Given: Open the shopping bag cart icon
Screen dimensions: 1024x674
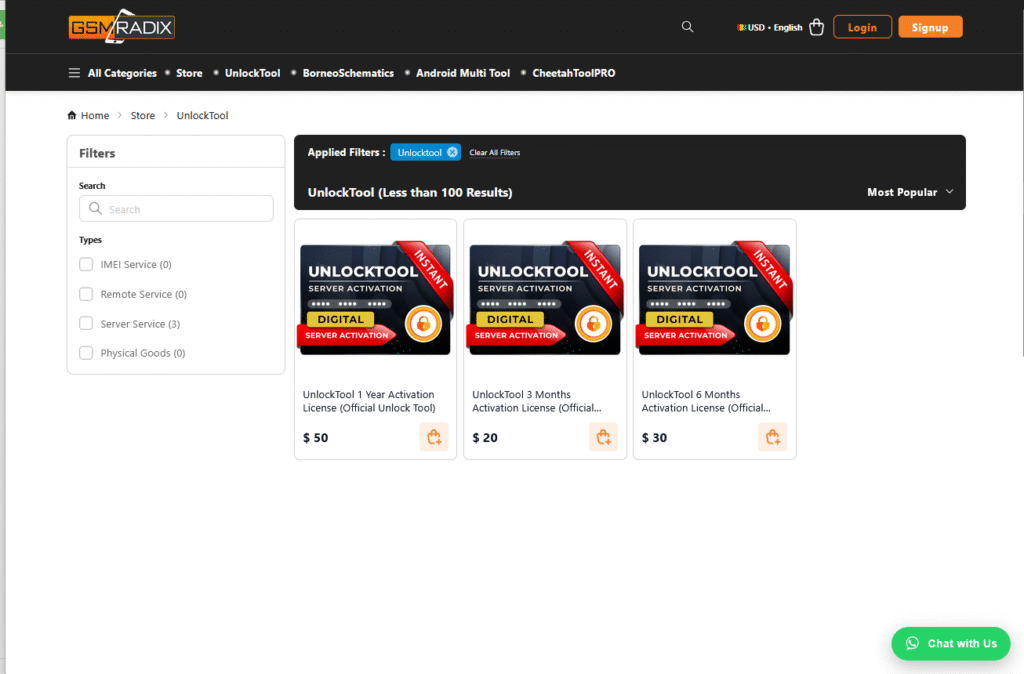Looking at the screenshot, I should (816, 27).
